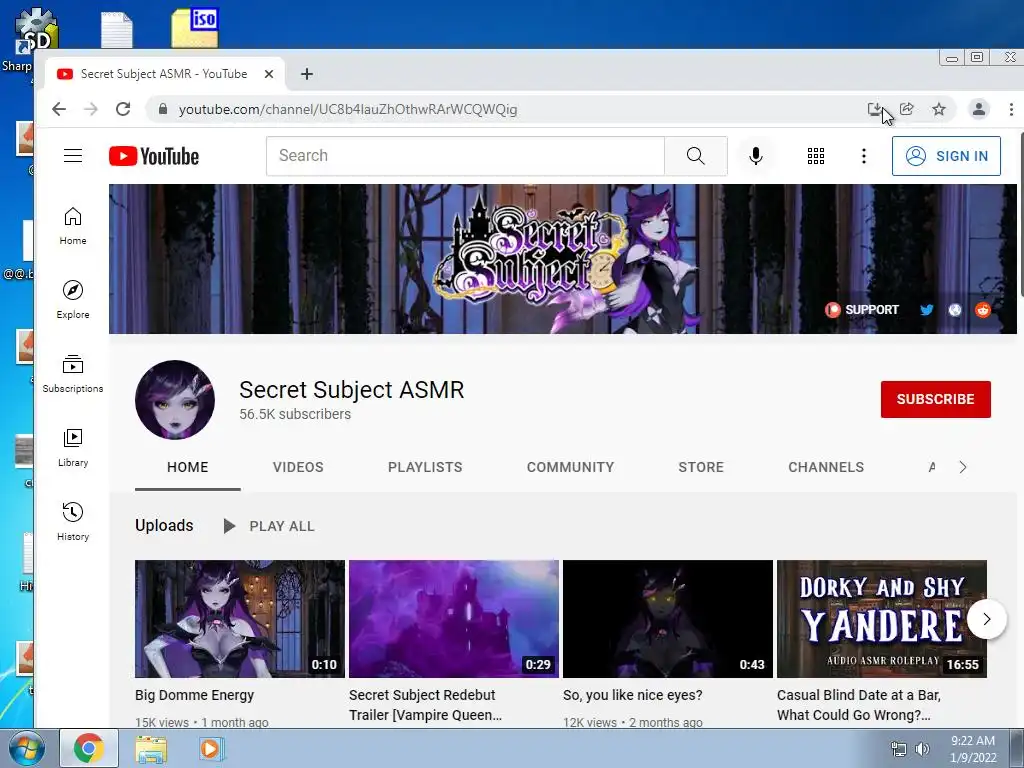Click the SUBSCRIBE button
Screen dimensions: 1024x768
click(935, 399)
